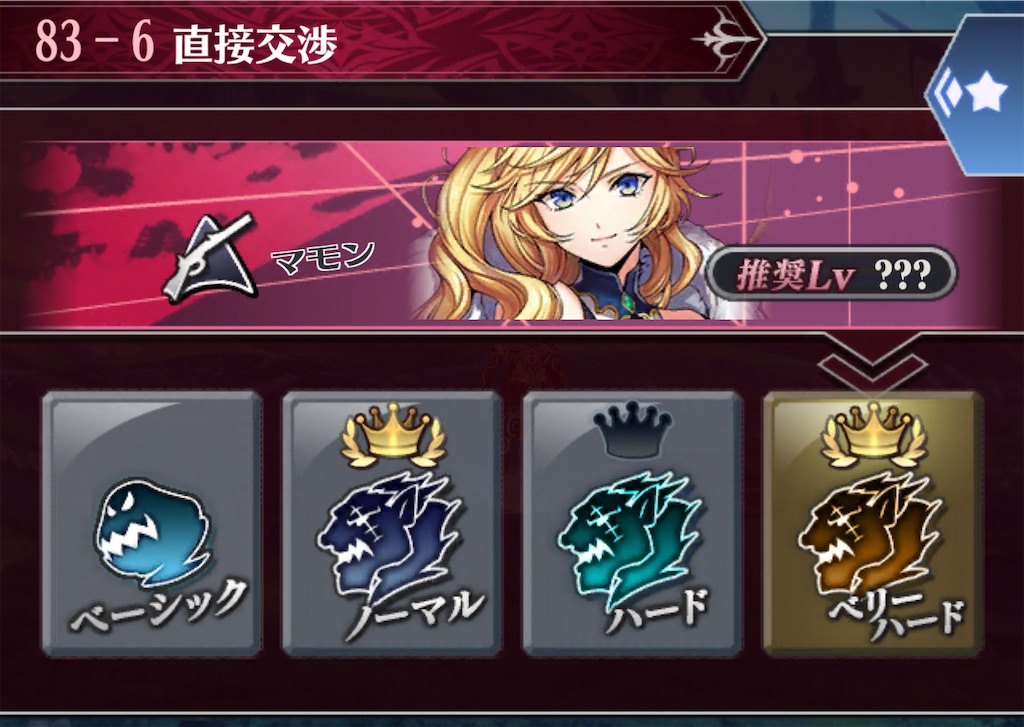The image size is (1024, 727).
Task: Open the blue star side tab
Action: (x=978, y=95)
